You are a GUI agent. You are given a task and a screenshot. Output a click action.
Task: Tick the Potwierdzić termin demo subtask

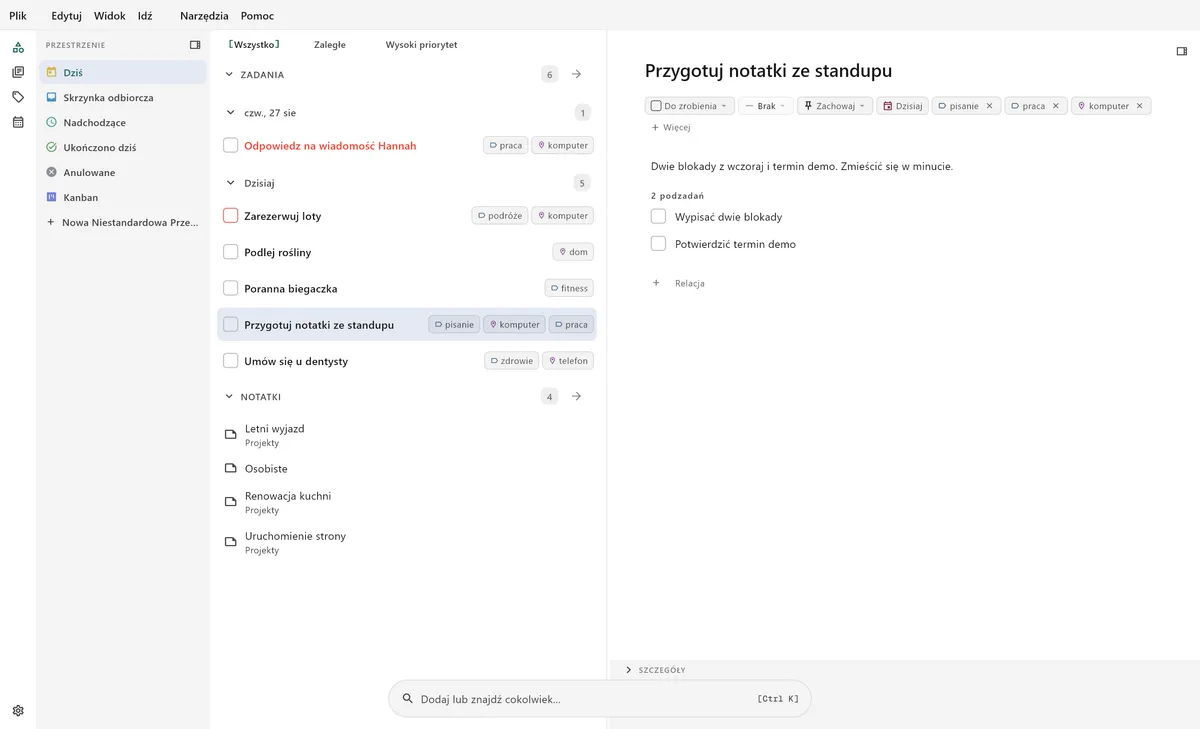(658, 244)
